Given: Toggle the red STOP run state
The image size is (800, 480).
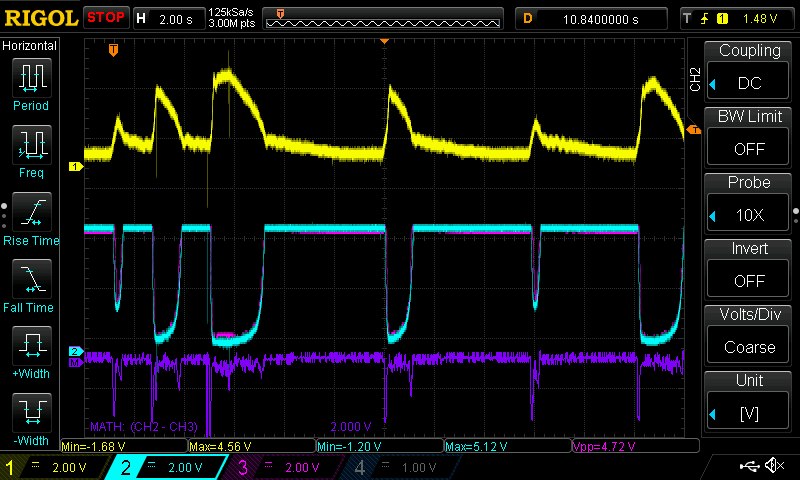Looking at the screenshot, I should coord(105,17).
